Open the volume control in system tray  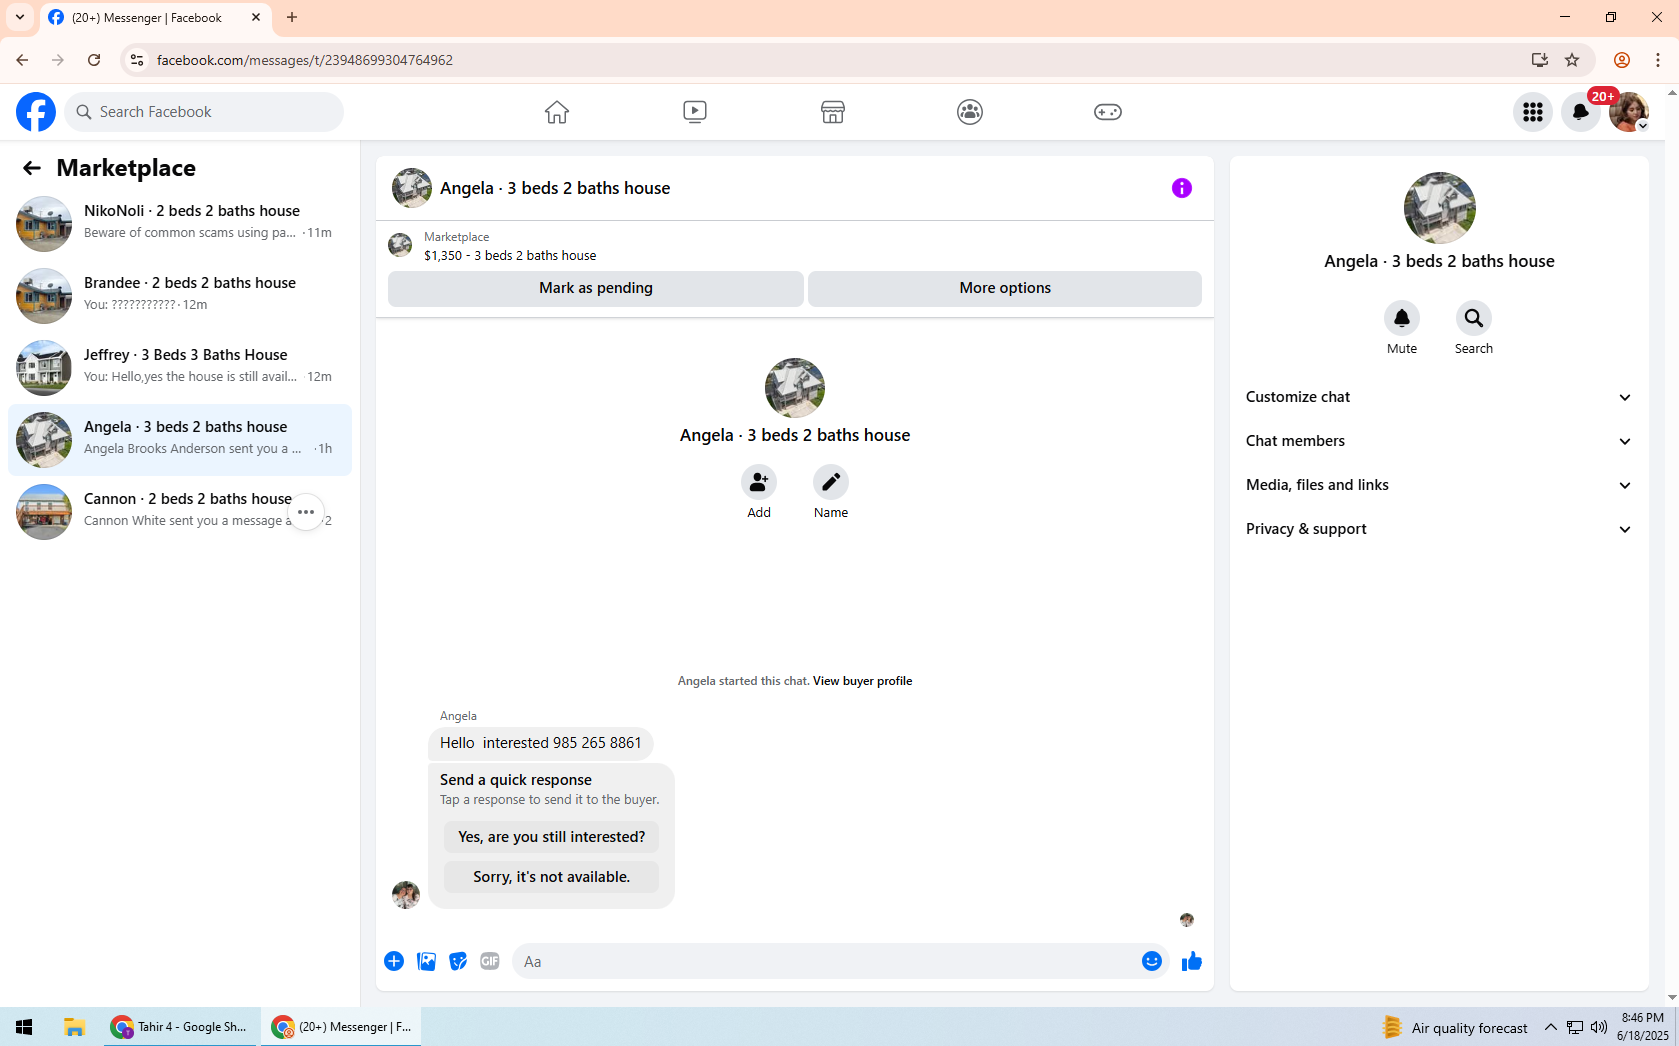1599,1027
